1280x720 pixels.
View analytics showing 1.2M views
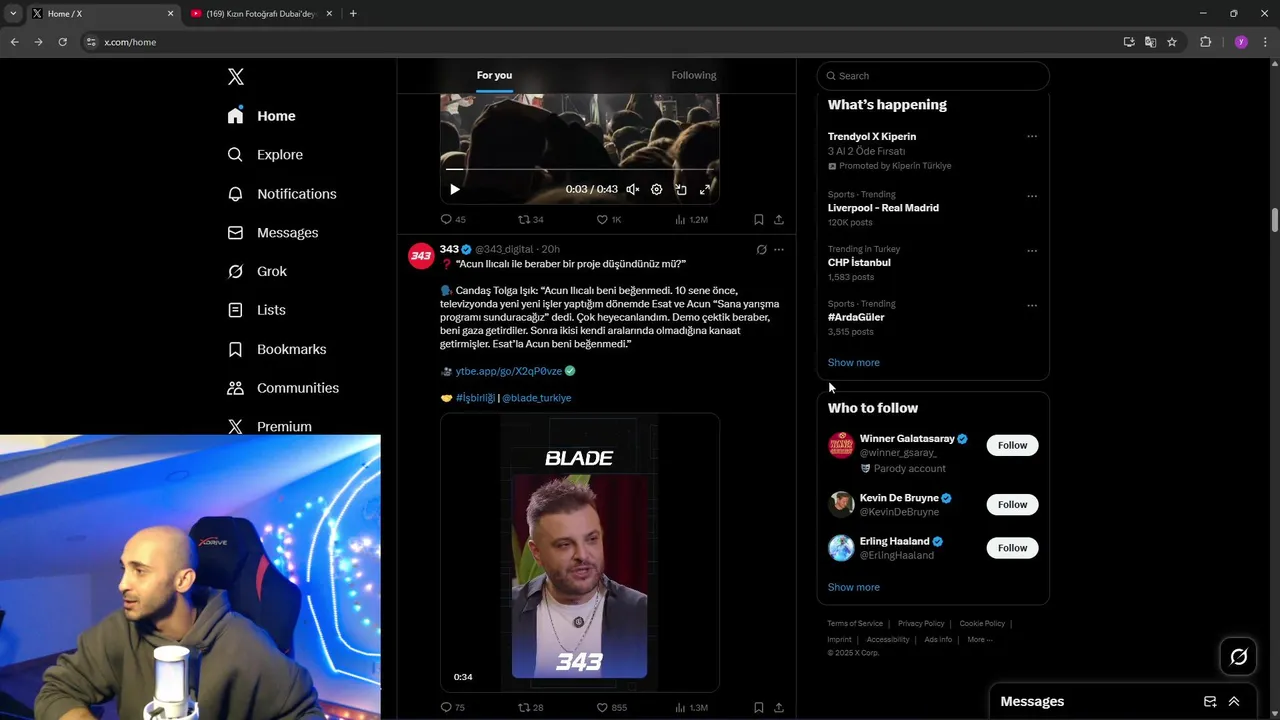[x=691, y=219]
